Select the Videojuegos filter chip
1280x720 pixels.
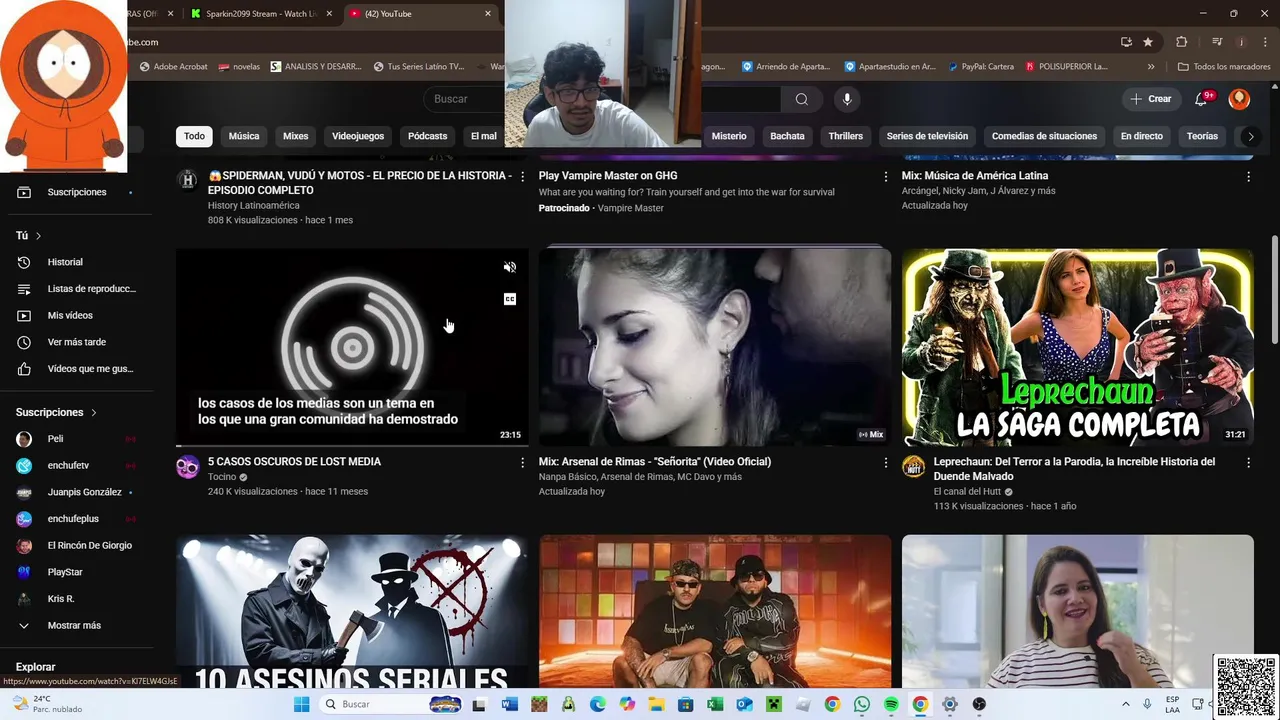pos(358,136)
